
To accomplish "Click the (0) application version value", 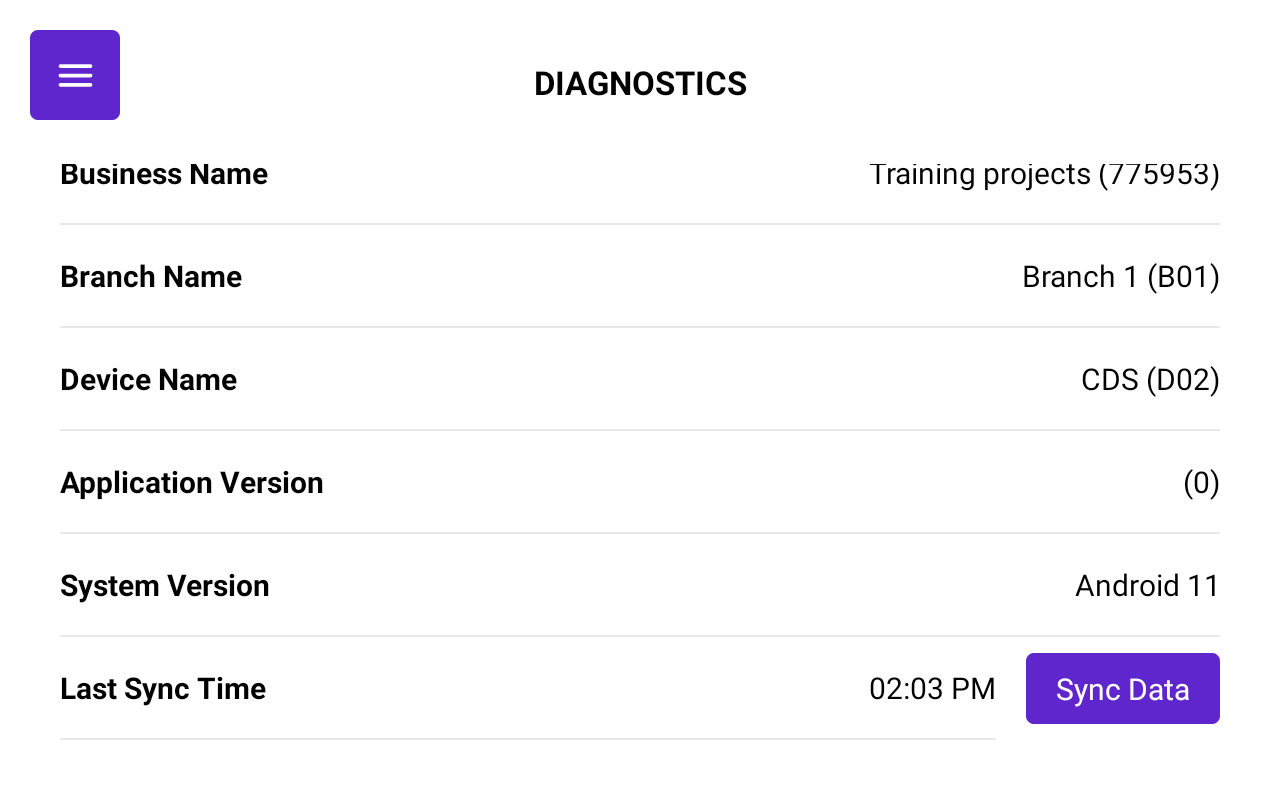I will coord(1201,483).
